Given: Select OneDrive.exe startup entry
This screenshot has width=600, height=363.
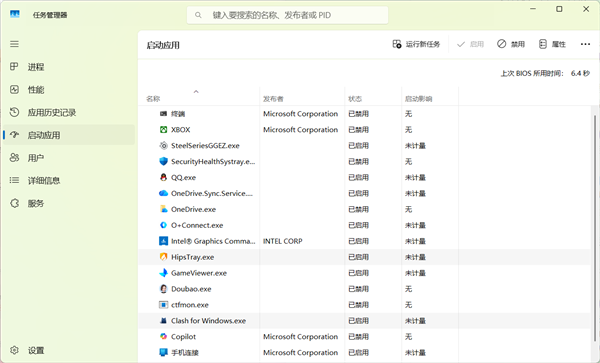Looking at the screenshot, I should 193,209.
